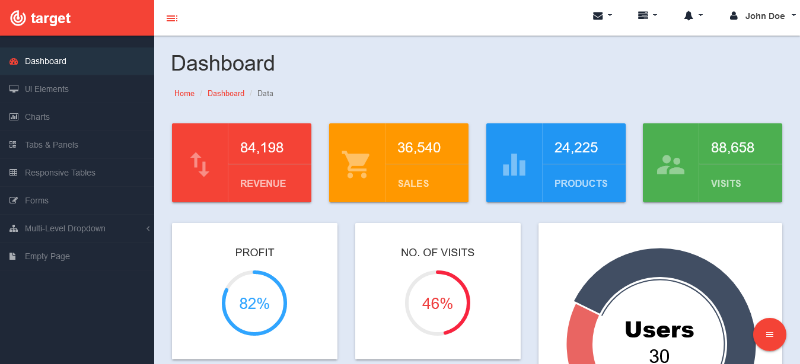Select Dashboard in the sidebar
This screenshot has width=800, height=364.
pyautogui.click(x=77, y=61)
